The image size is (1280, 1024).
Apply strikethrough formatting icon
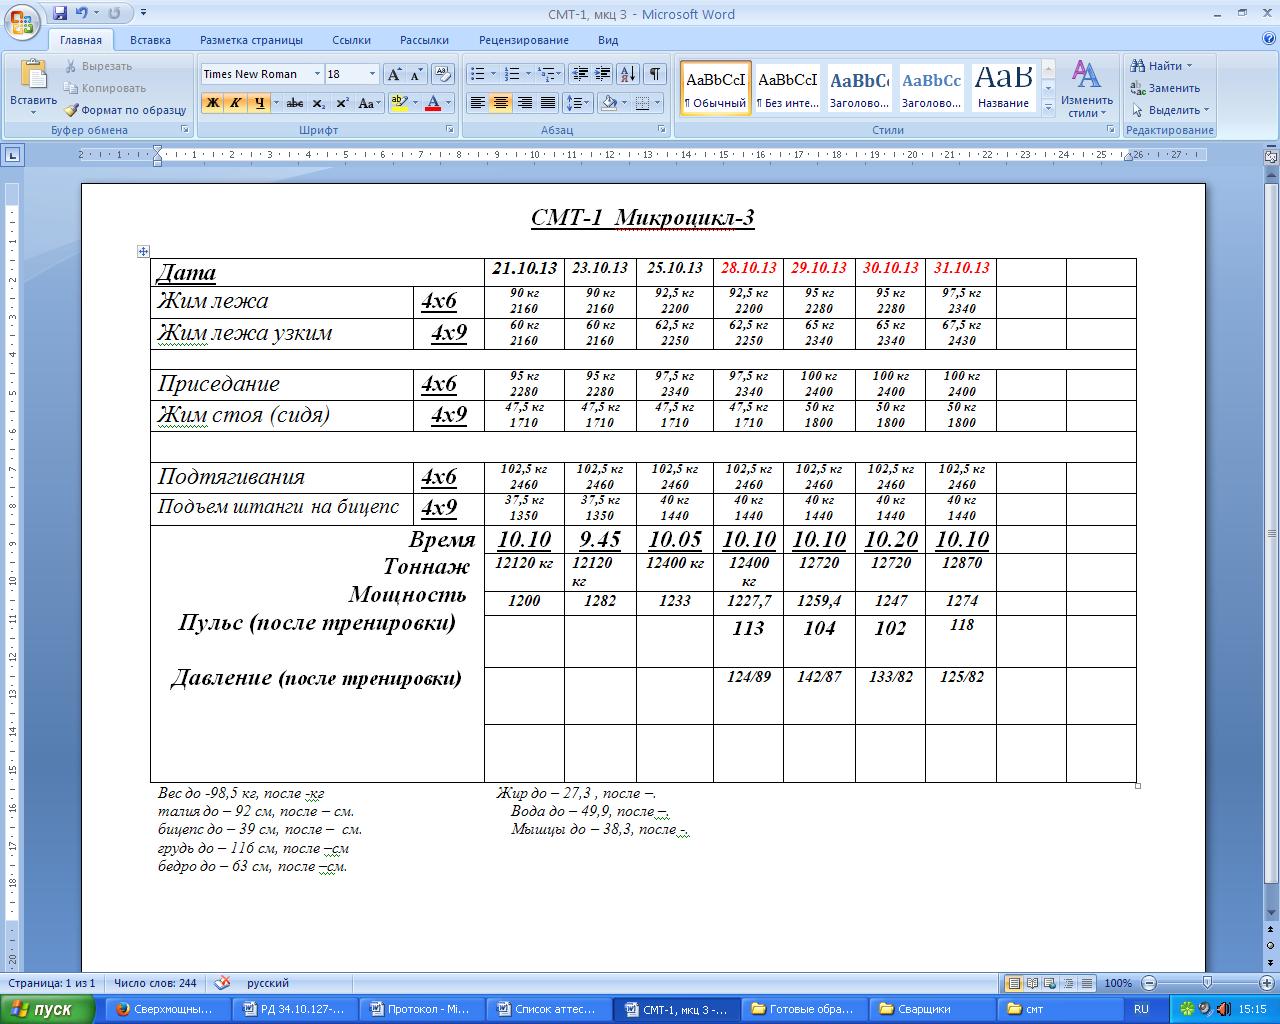(x=295, y=103)
